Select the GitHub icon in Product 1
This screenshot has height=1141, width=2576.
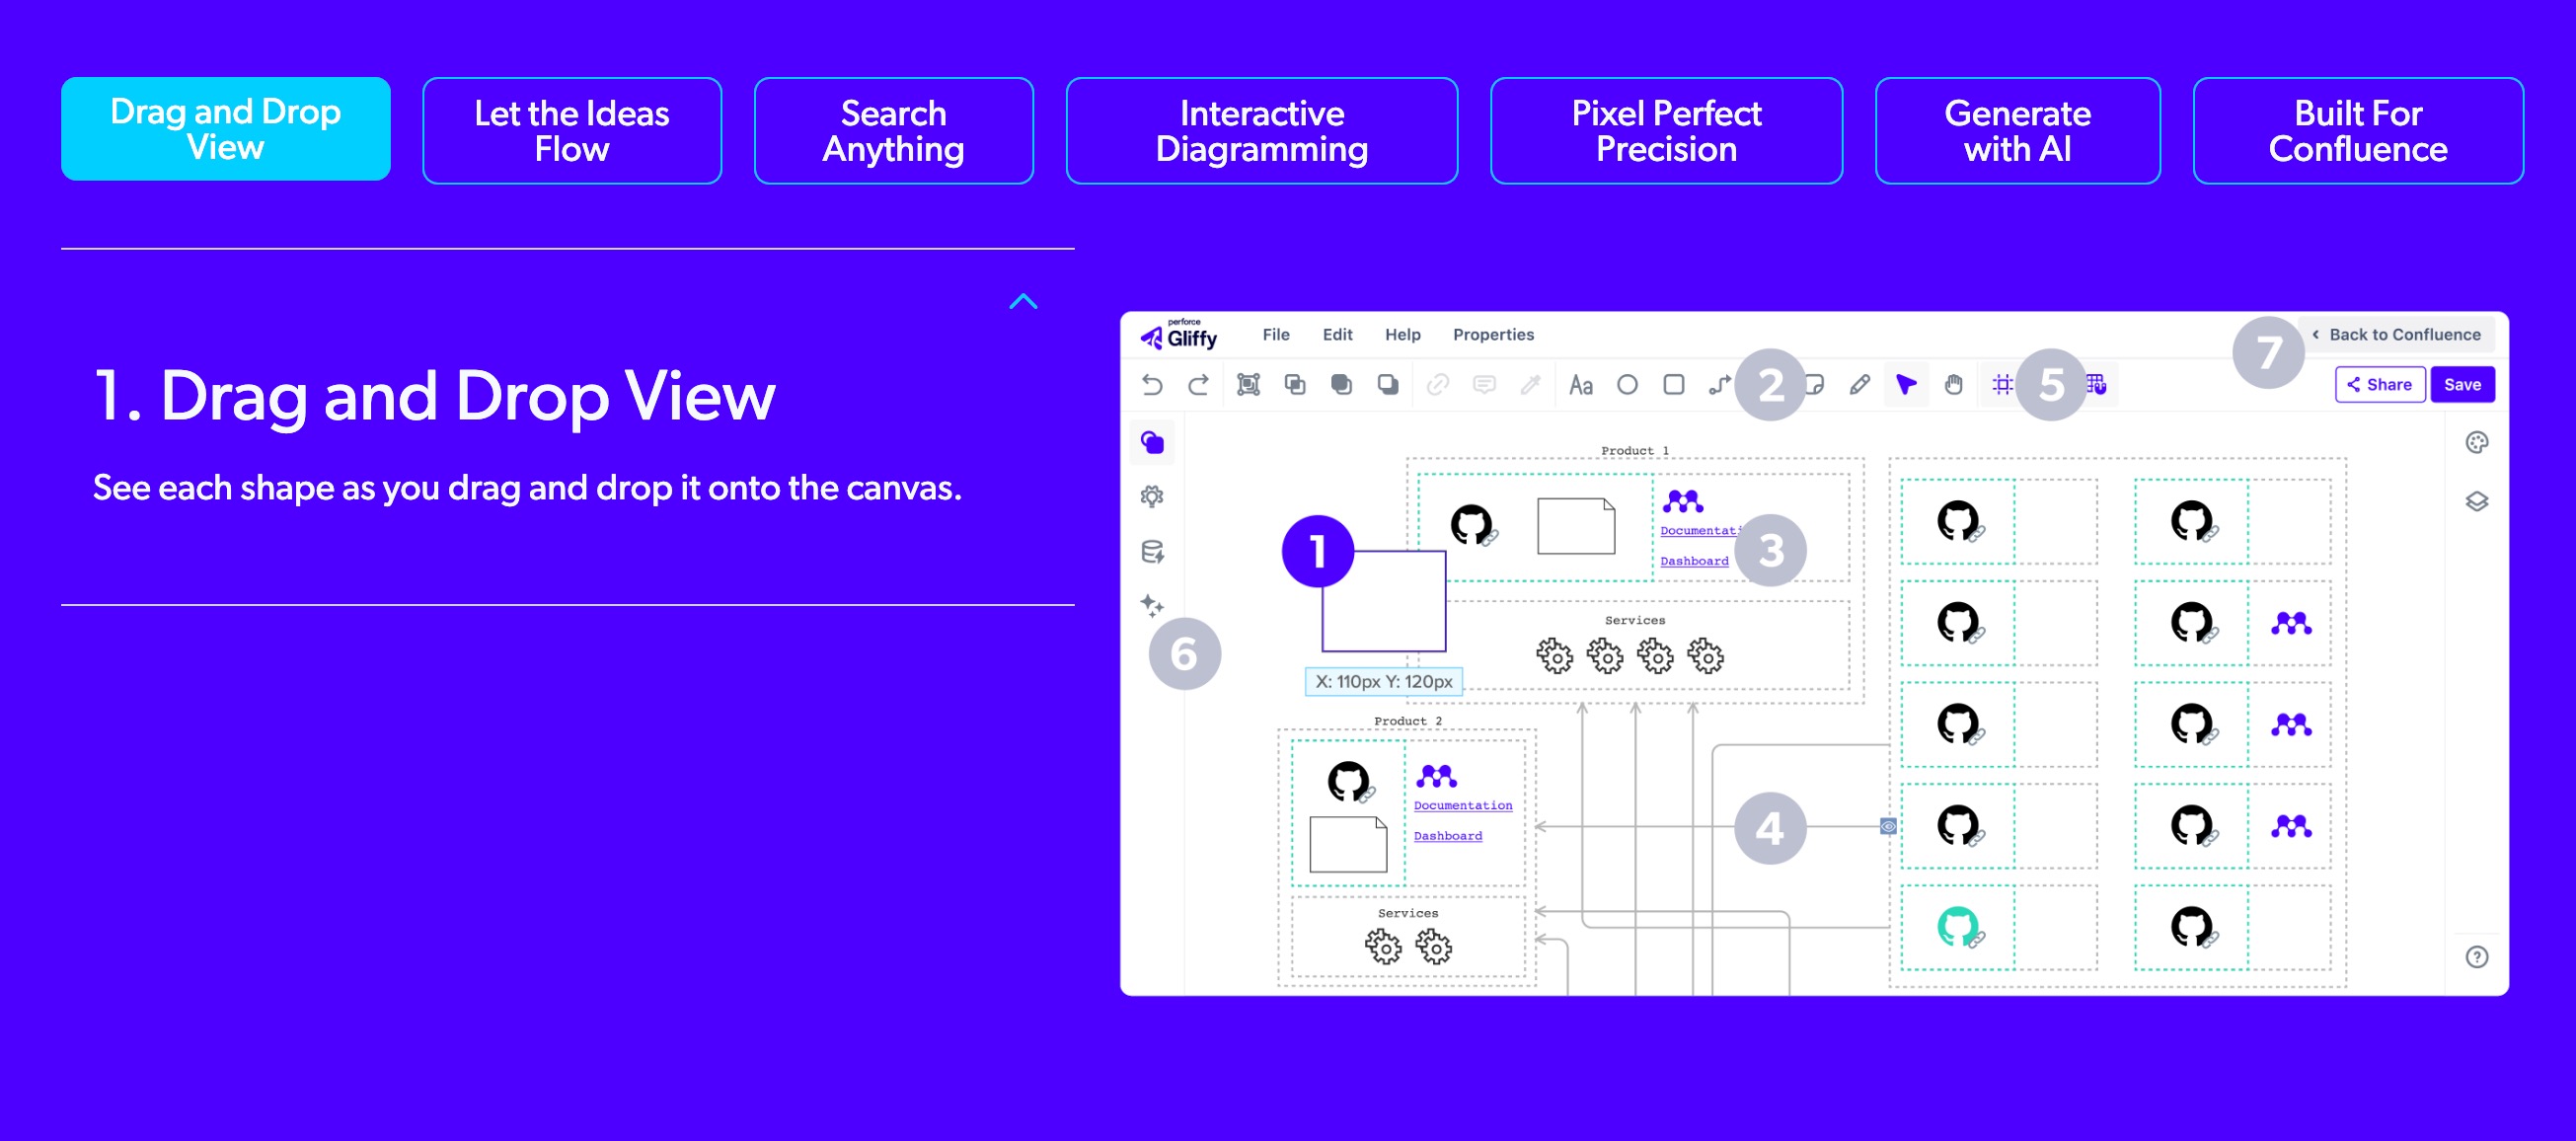coord(1471,523)
